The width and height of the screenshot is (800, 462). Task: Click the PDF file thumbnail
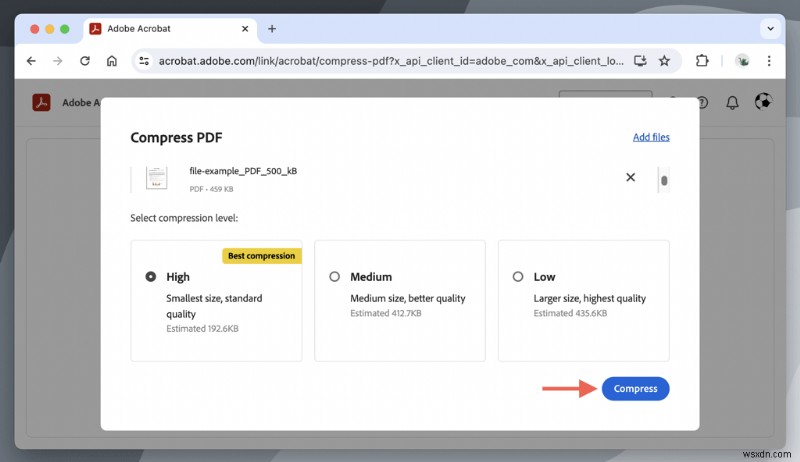tap(157, 177)
